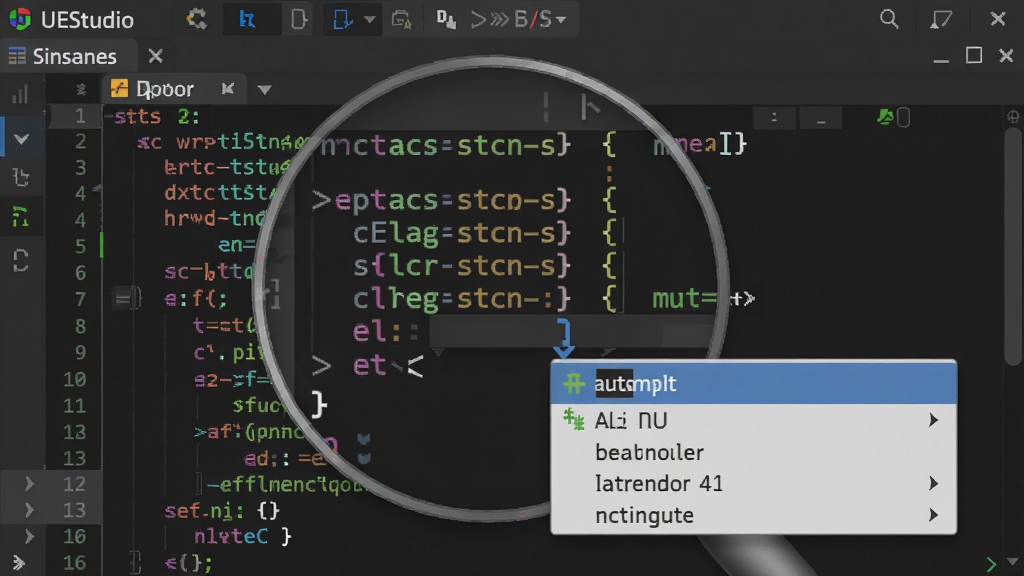This screenshot has height=576, width=1024.
Task: Click the green structure sidebar icon
Action: click(x=21, y=216)
